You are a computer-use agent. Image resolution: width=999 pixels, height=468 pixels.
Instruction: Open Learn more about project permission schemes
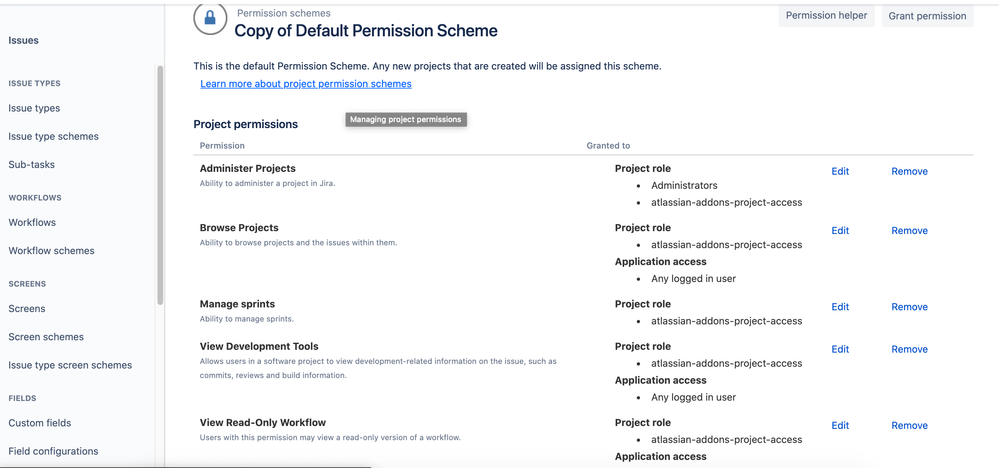pyautogui.click(x=306, y=84)
